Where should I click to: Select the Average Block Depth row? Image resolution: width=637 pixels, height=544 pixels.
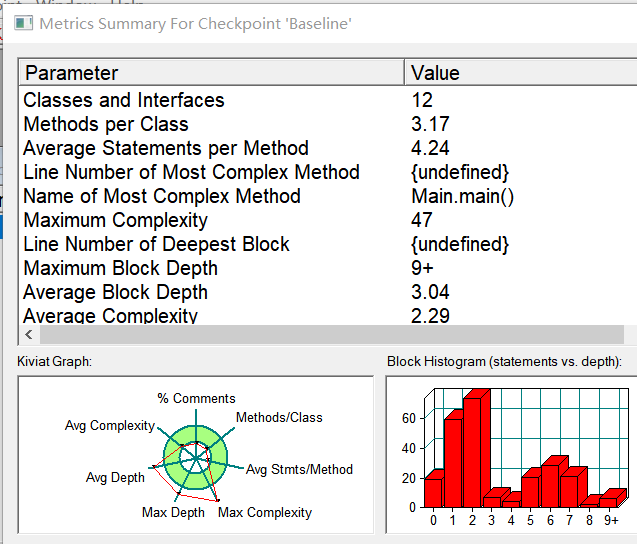coord(328,292)
